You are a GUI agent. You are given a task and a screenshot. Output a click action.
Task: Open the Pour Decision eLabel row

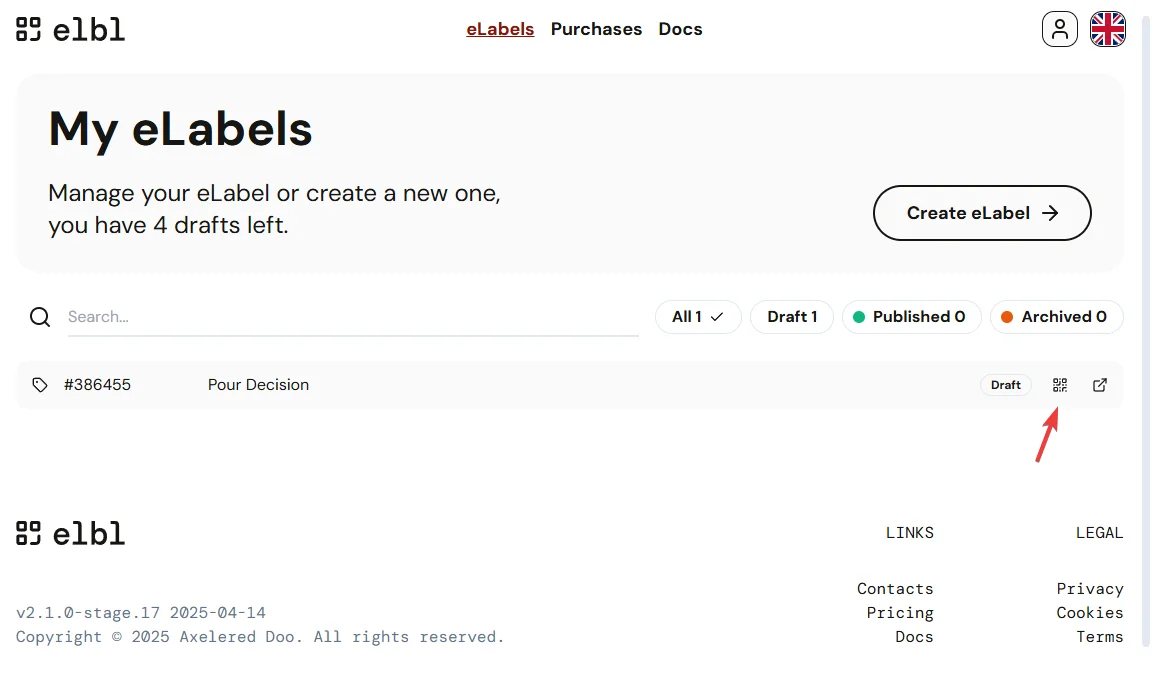pos(258,385)
